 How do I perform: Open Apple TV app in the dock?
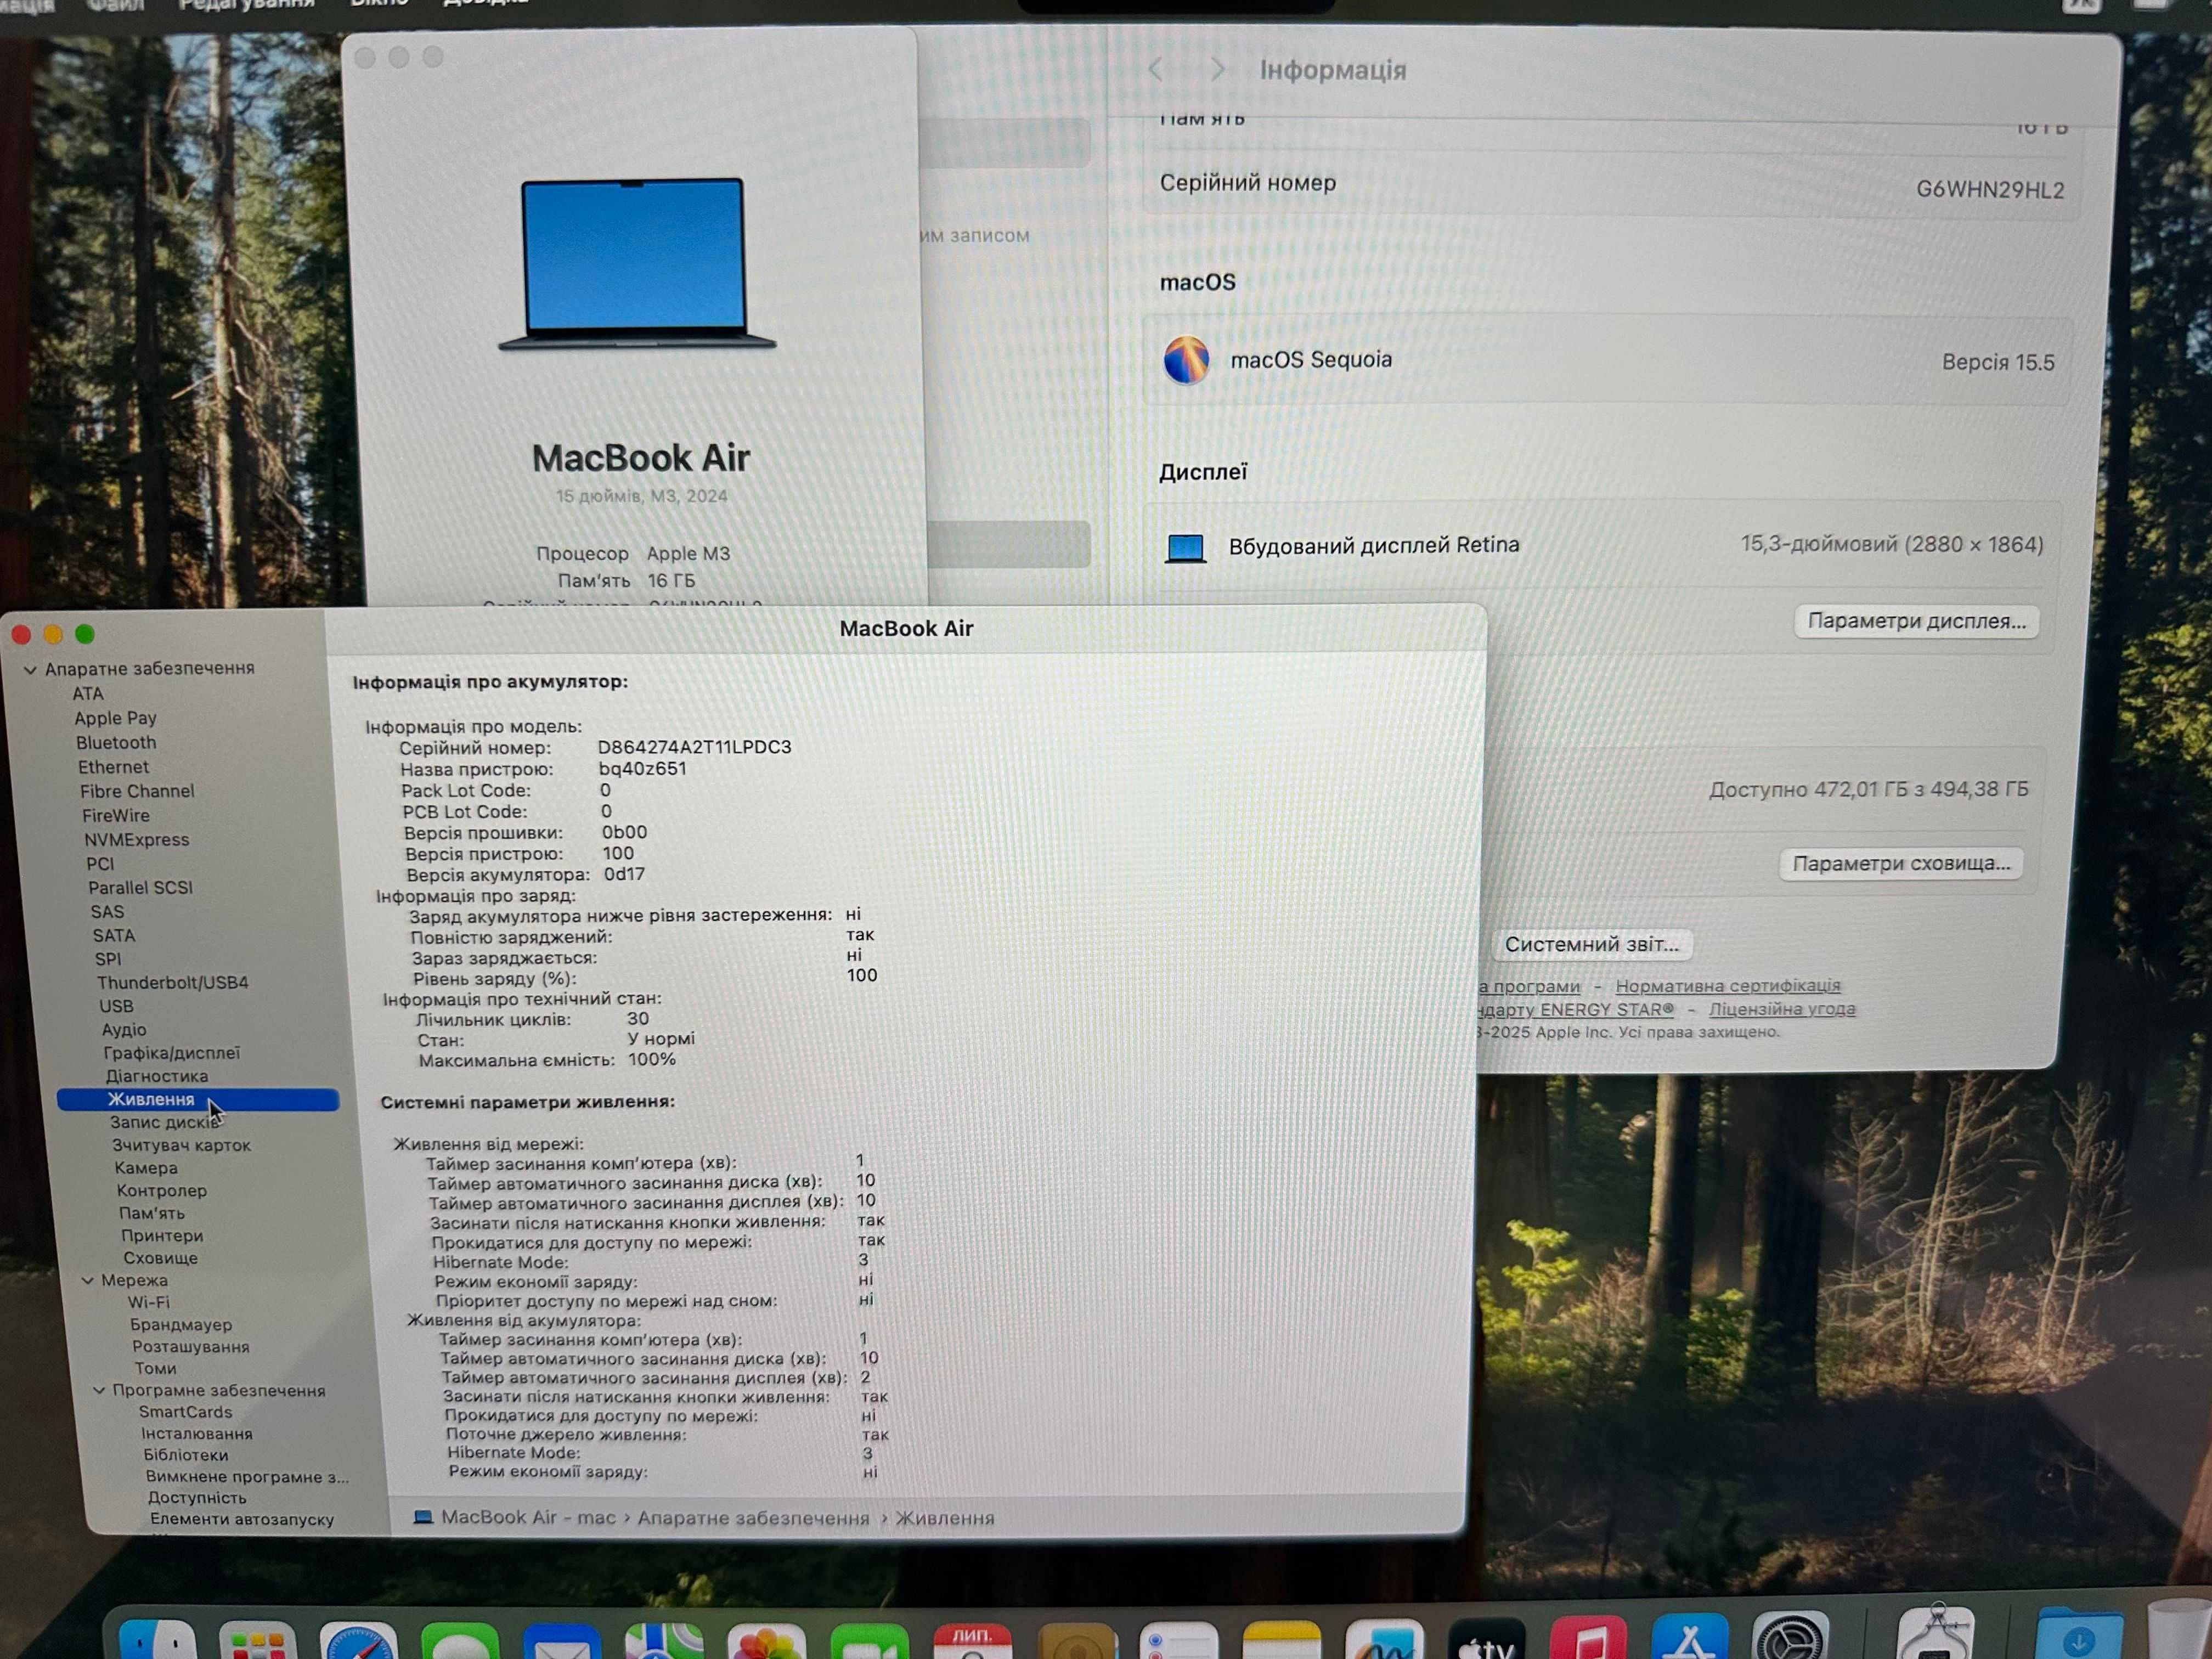point(1488,1638)
